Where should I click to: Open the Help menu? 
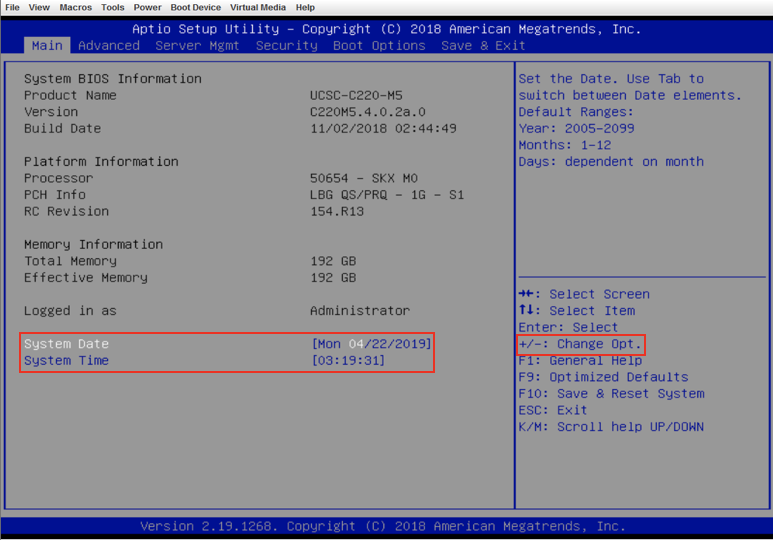tap(305, 7)
